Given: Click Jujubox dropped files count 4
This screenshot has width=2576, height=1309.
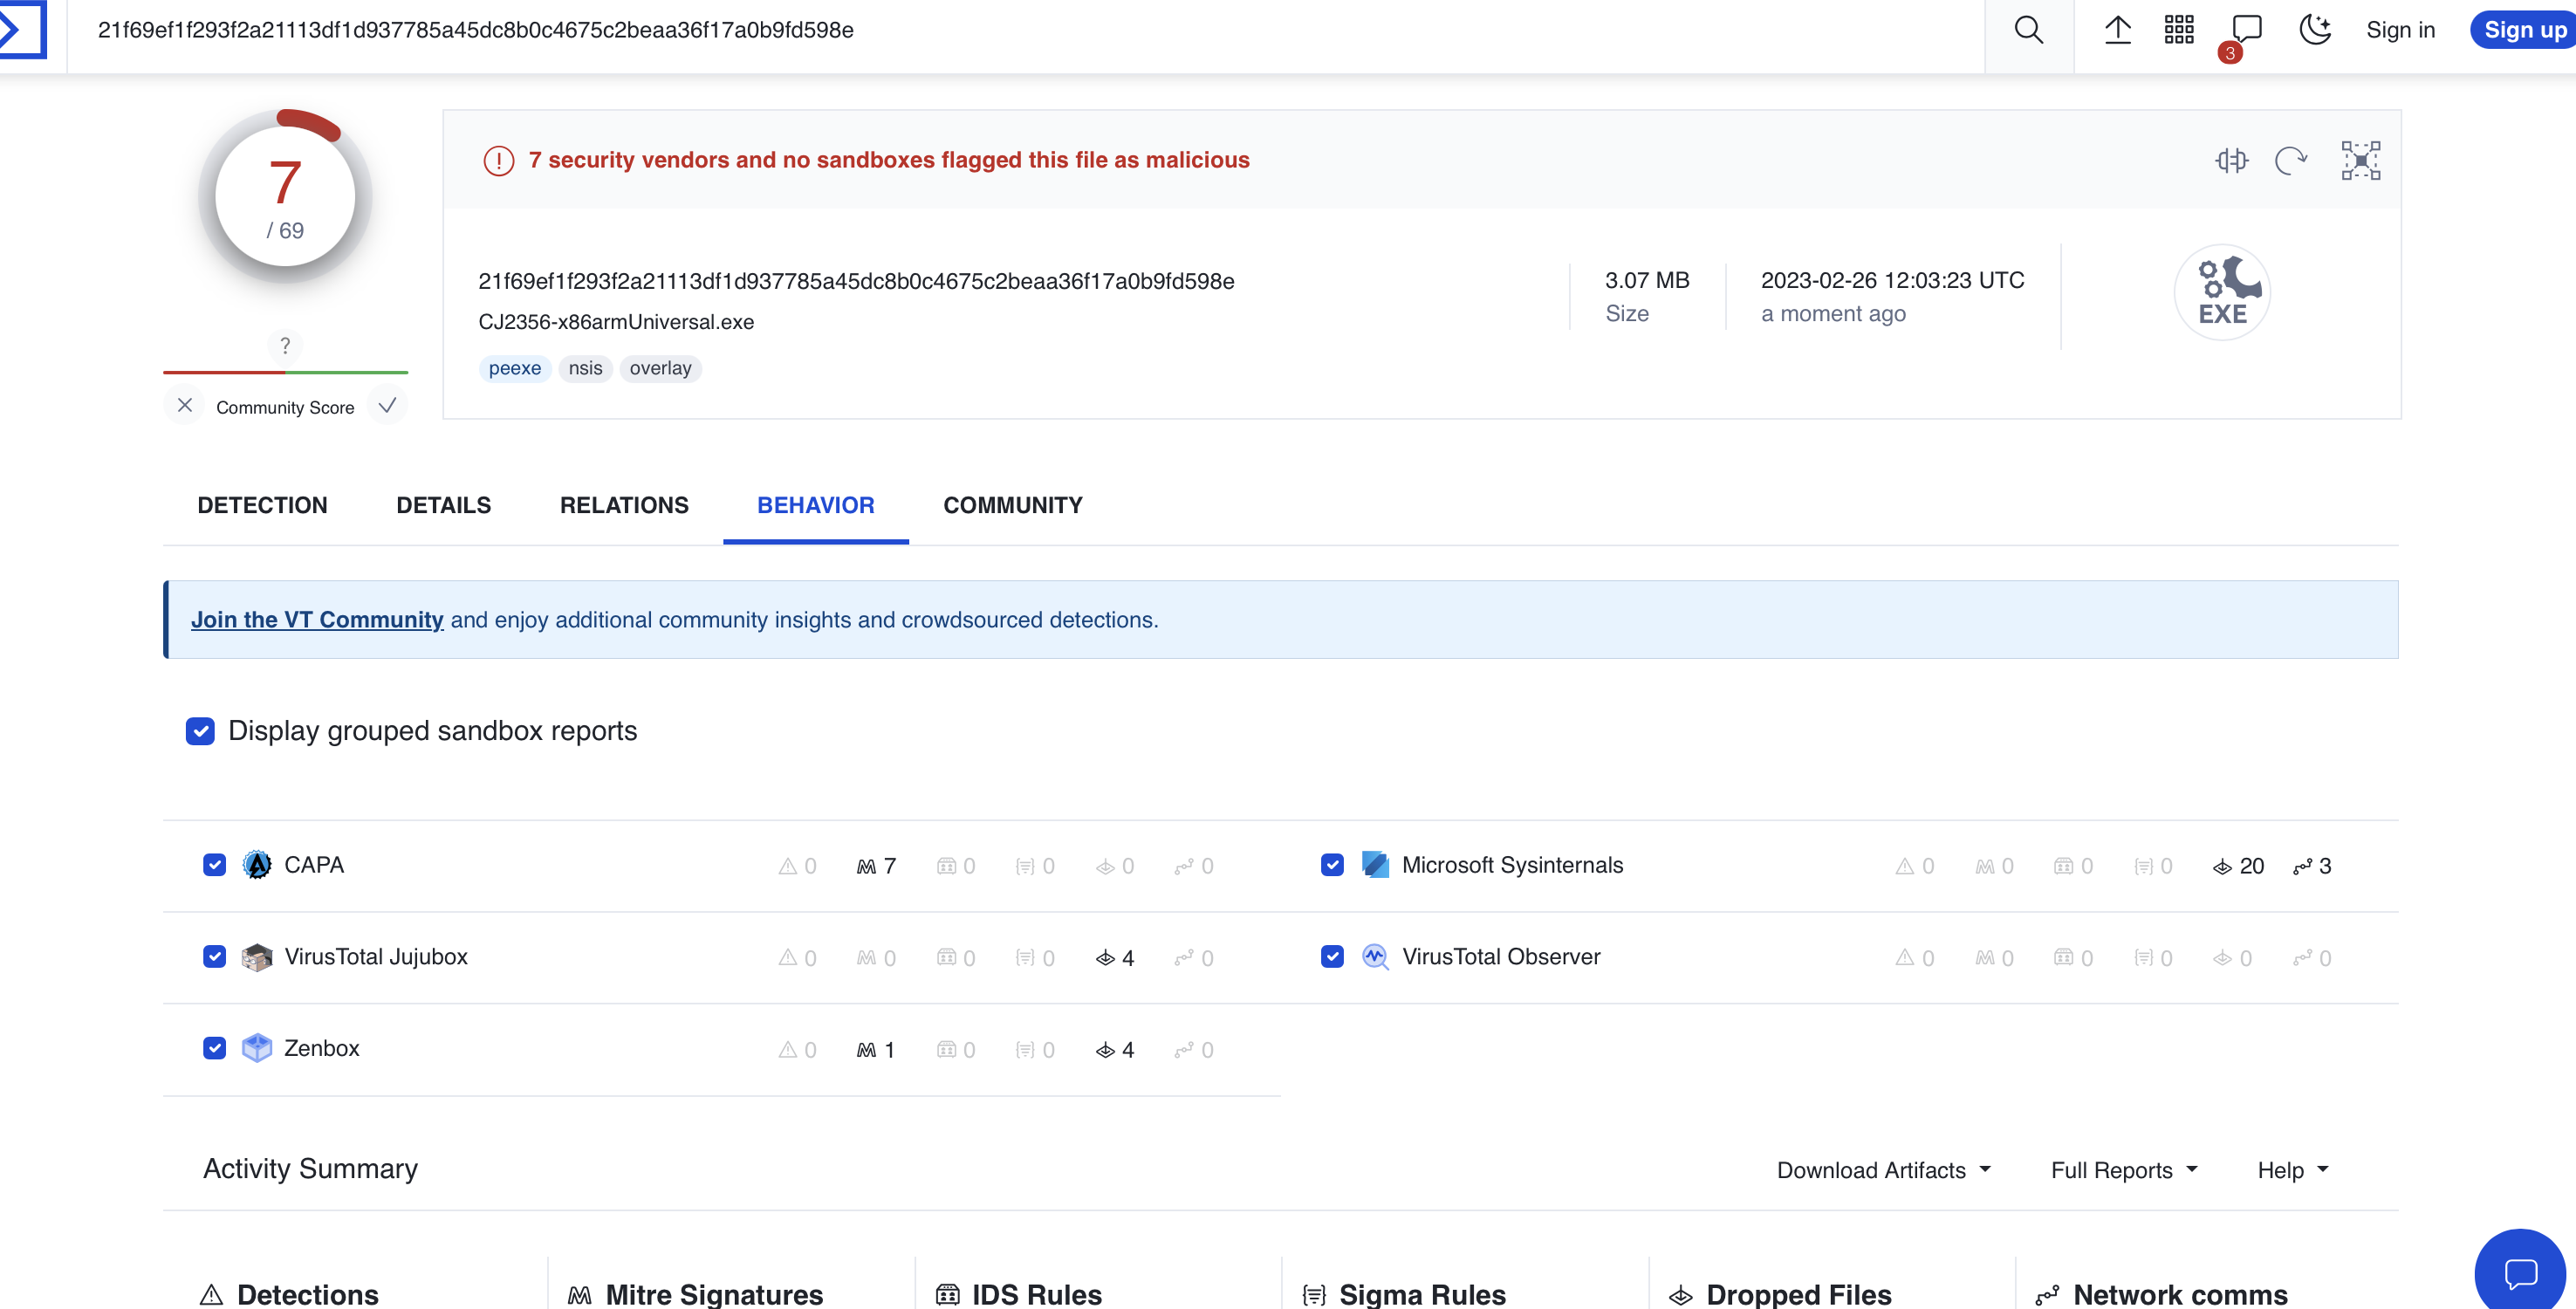Looking at the screenshot, I should [x=1115, y=958].
